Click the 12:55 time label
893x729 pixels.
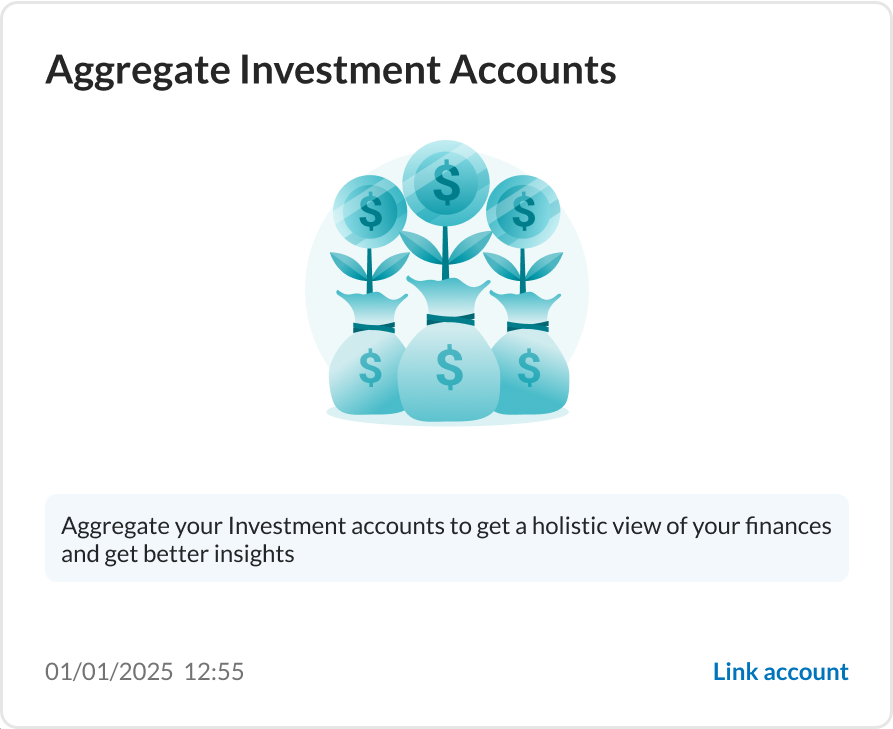tap(214, 671)
